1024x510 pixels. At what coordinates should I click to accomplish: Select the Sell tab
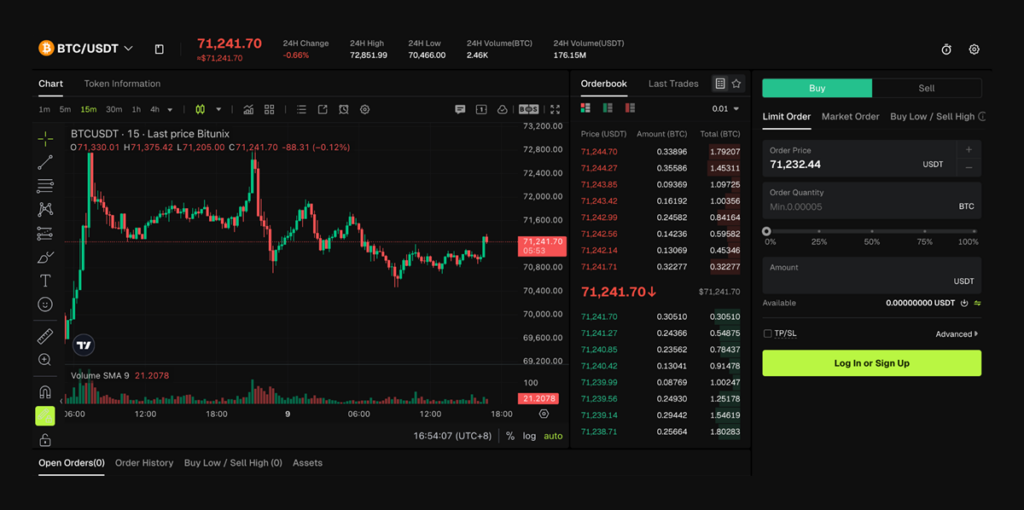pos(927,88)
